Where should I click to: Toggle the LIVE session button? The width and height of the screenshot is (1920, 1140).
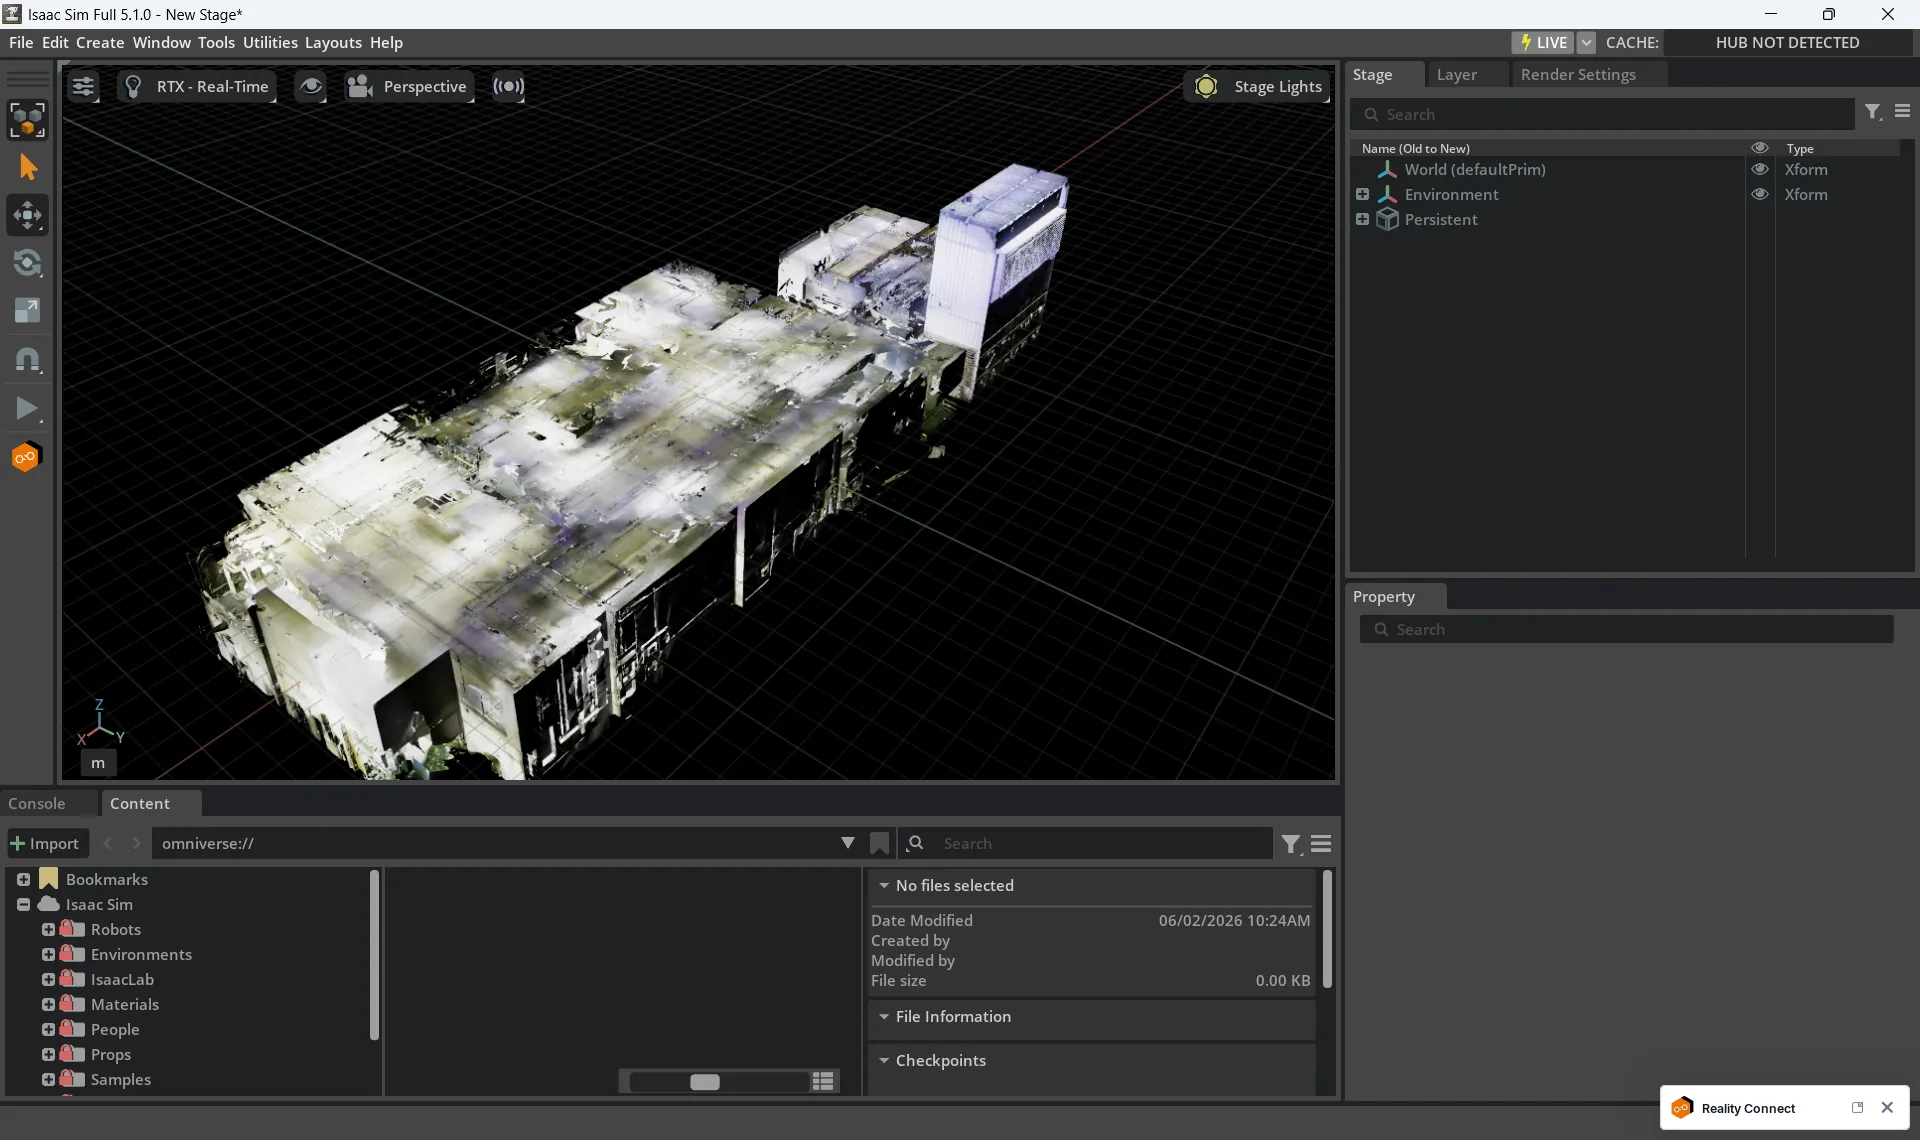[1543, 43]
